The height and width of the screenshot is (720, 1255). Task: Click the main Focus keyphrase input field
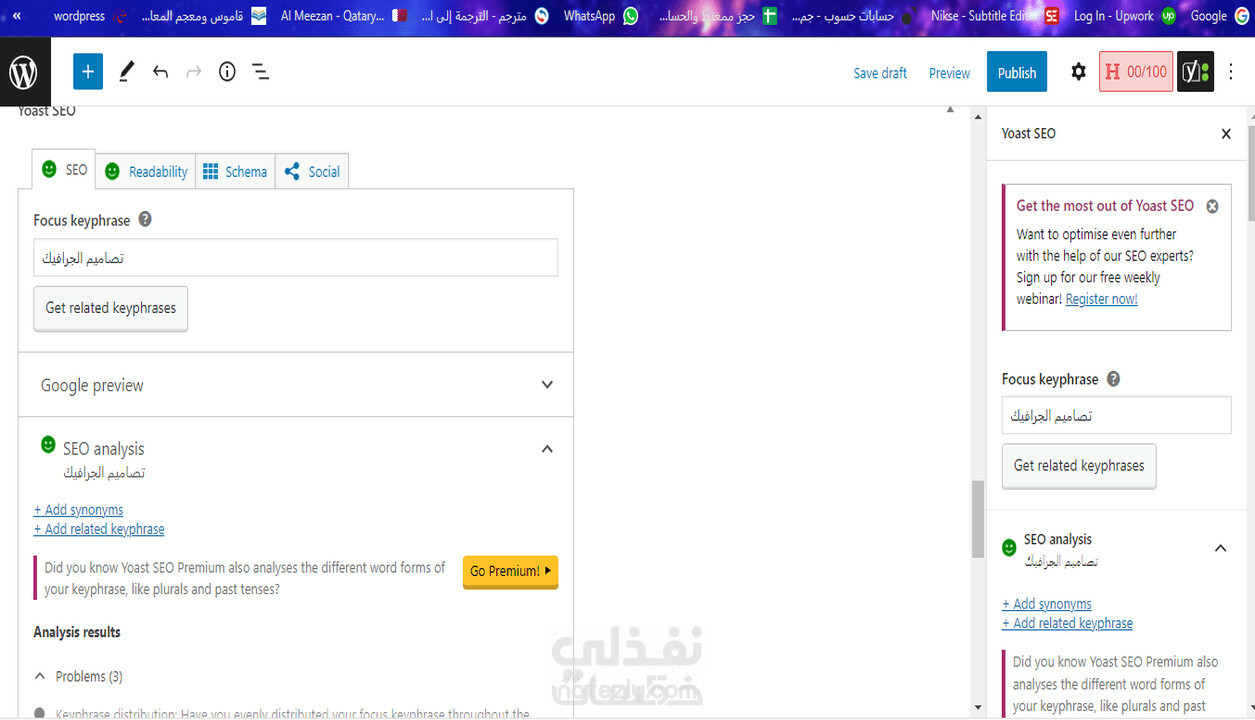[x=296, y=257]
